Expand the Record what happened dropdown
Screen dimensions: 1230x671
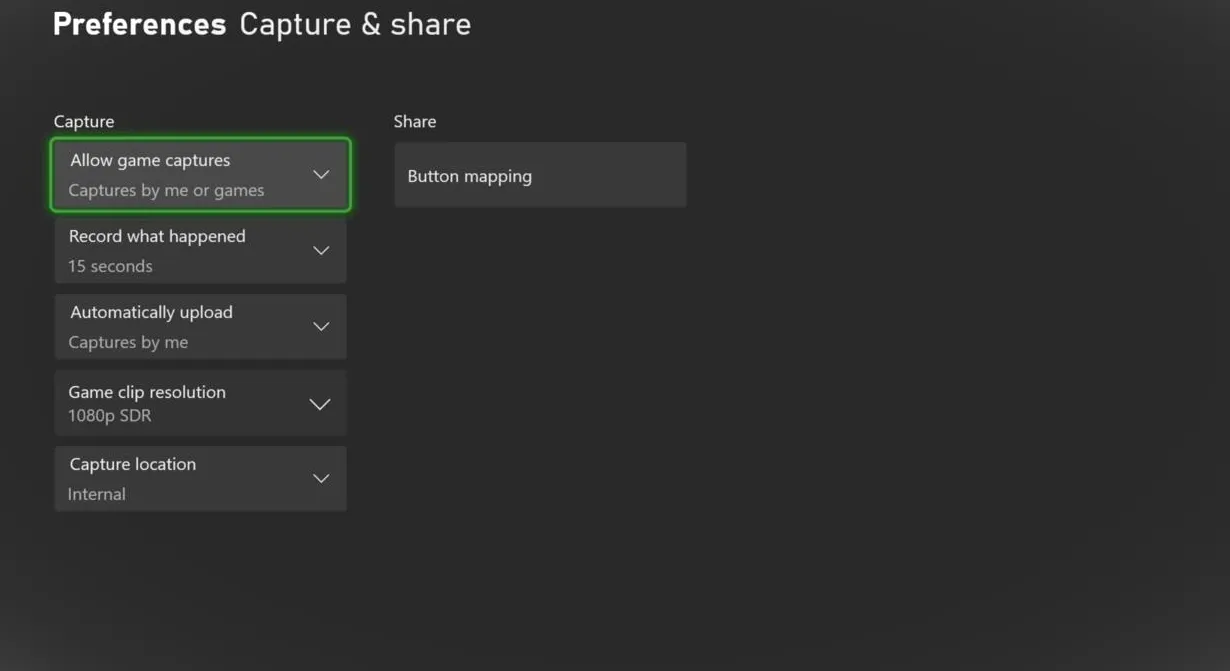click(200, 251)
